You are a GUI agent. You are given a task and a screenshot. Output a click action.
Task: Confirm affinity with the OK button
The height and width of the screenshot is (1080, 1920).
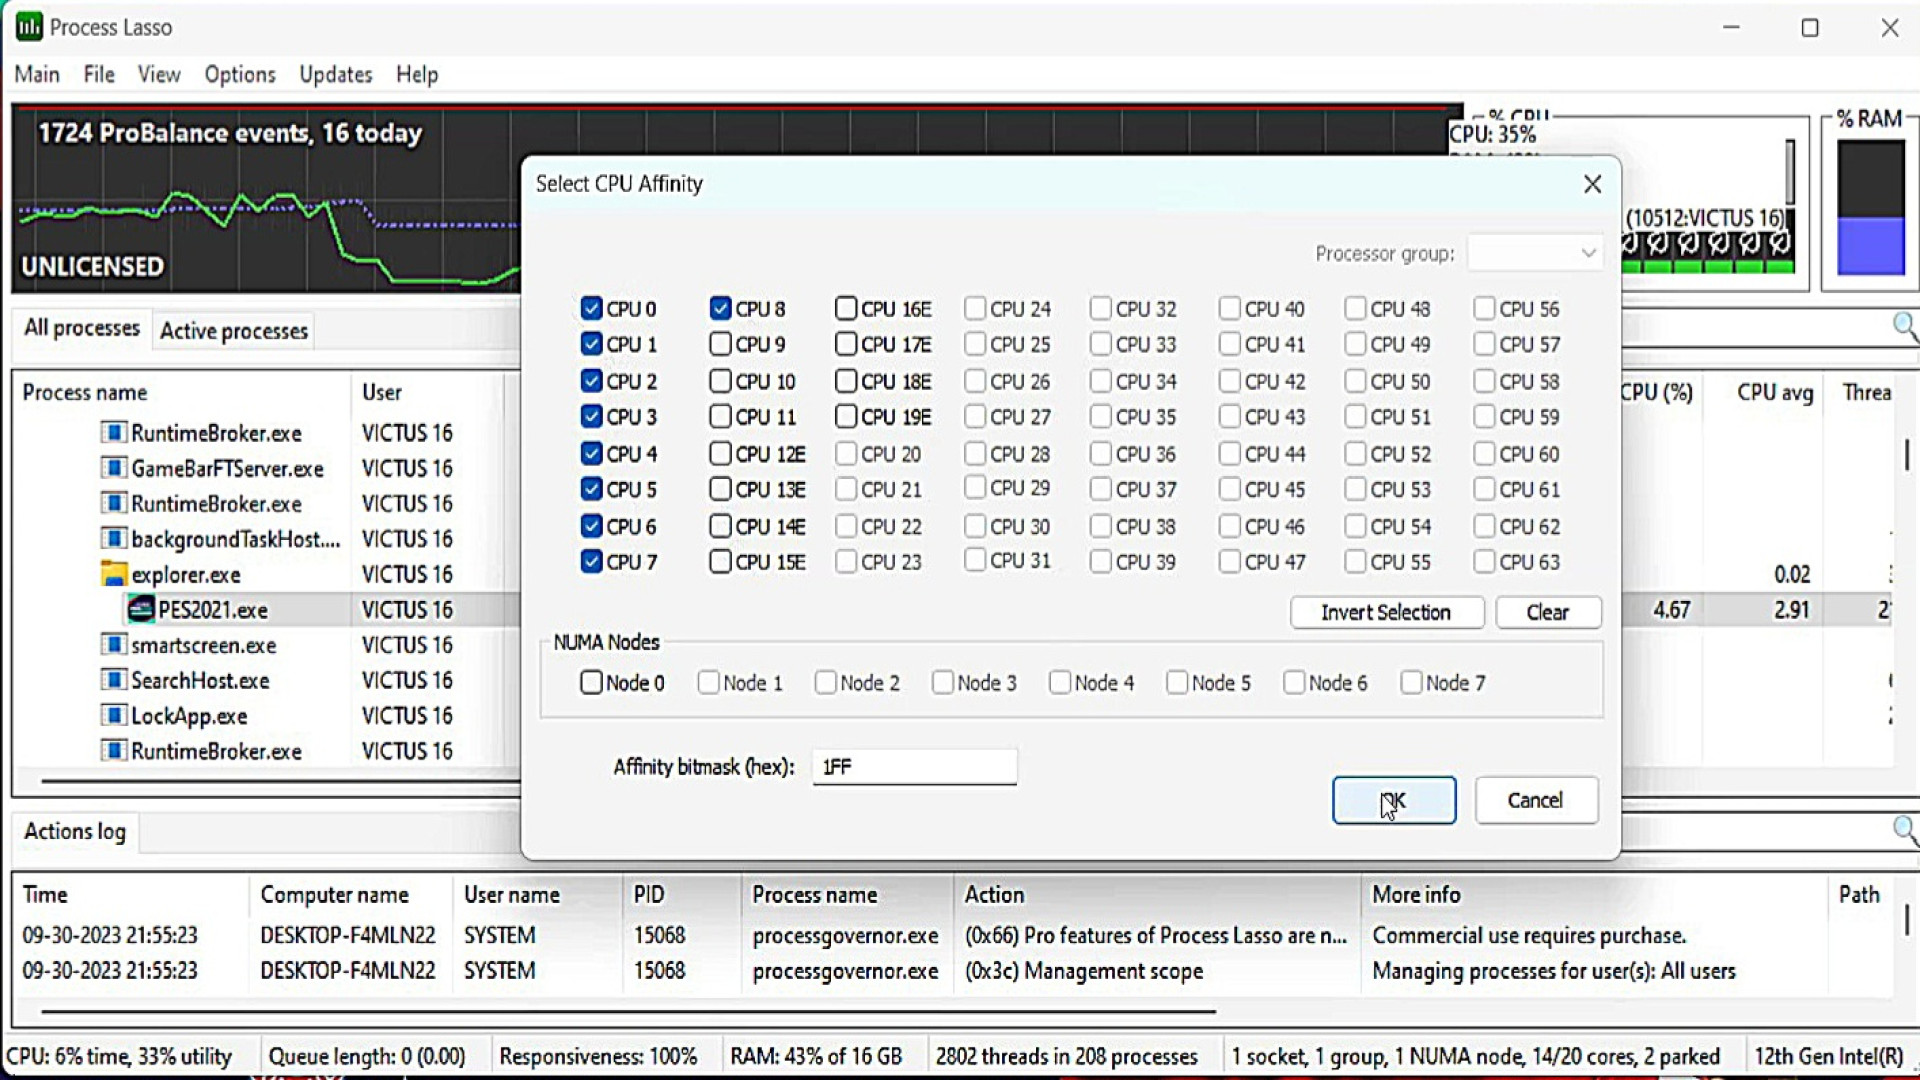point(1394,800)
